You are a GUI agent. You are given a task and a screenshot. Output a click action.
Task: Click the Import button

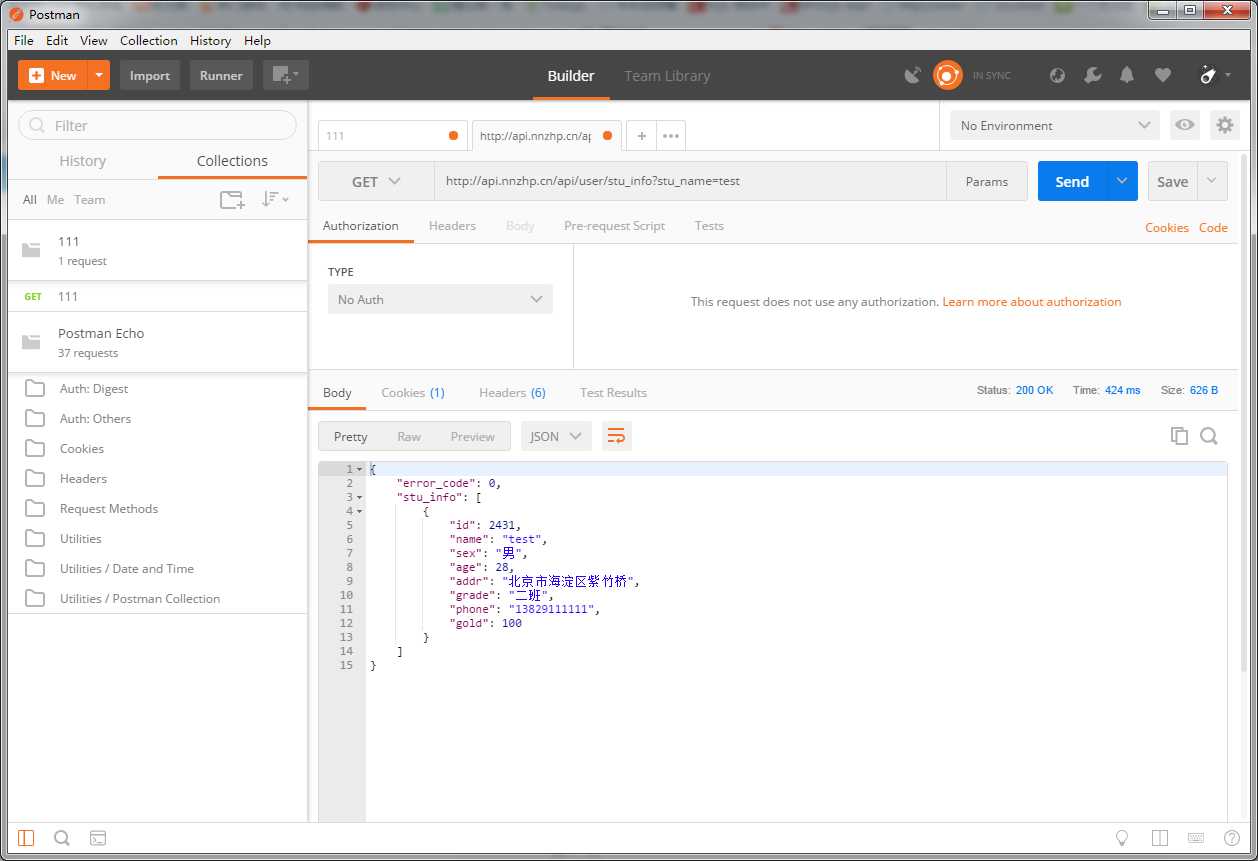coord(150,75)
